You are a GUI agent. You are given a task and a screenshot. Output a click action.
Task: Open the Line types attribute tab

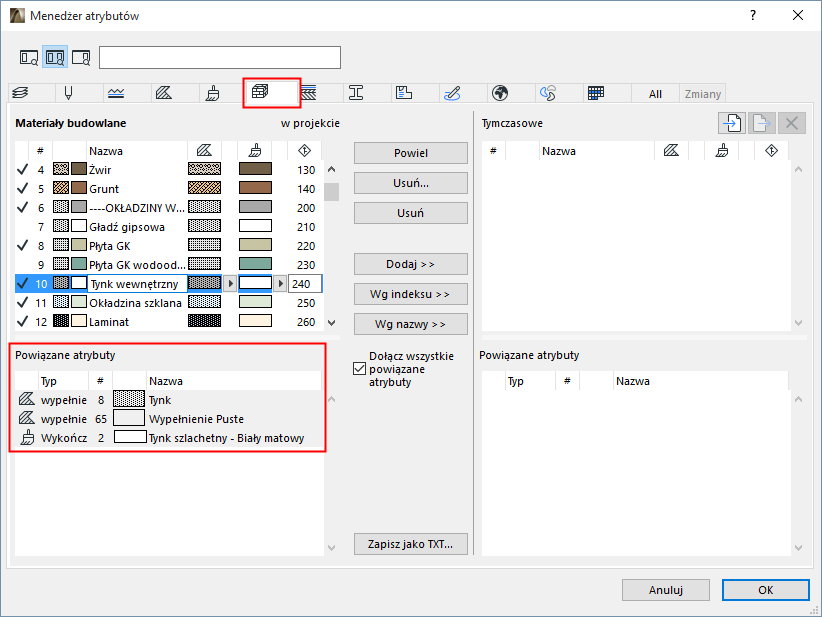116,93
